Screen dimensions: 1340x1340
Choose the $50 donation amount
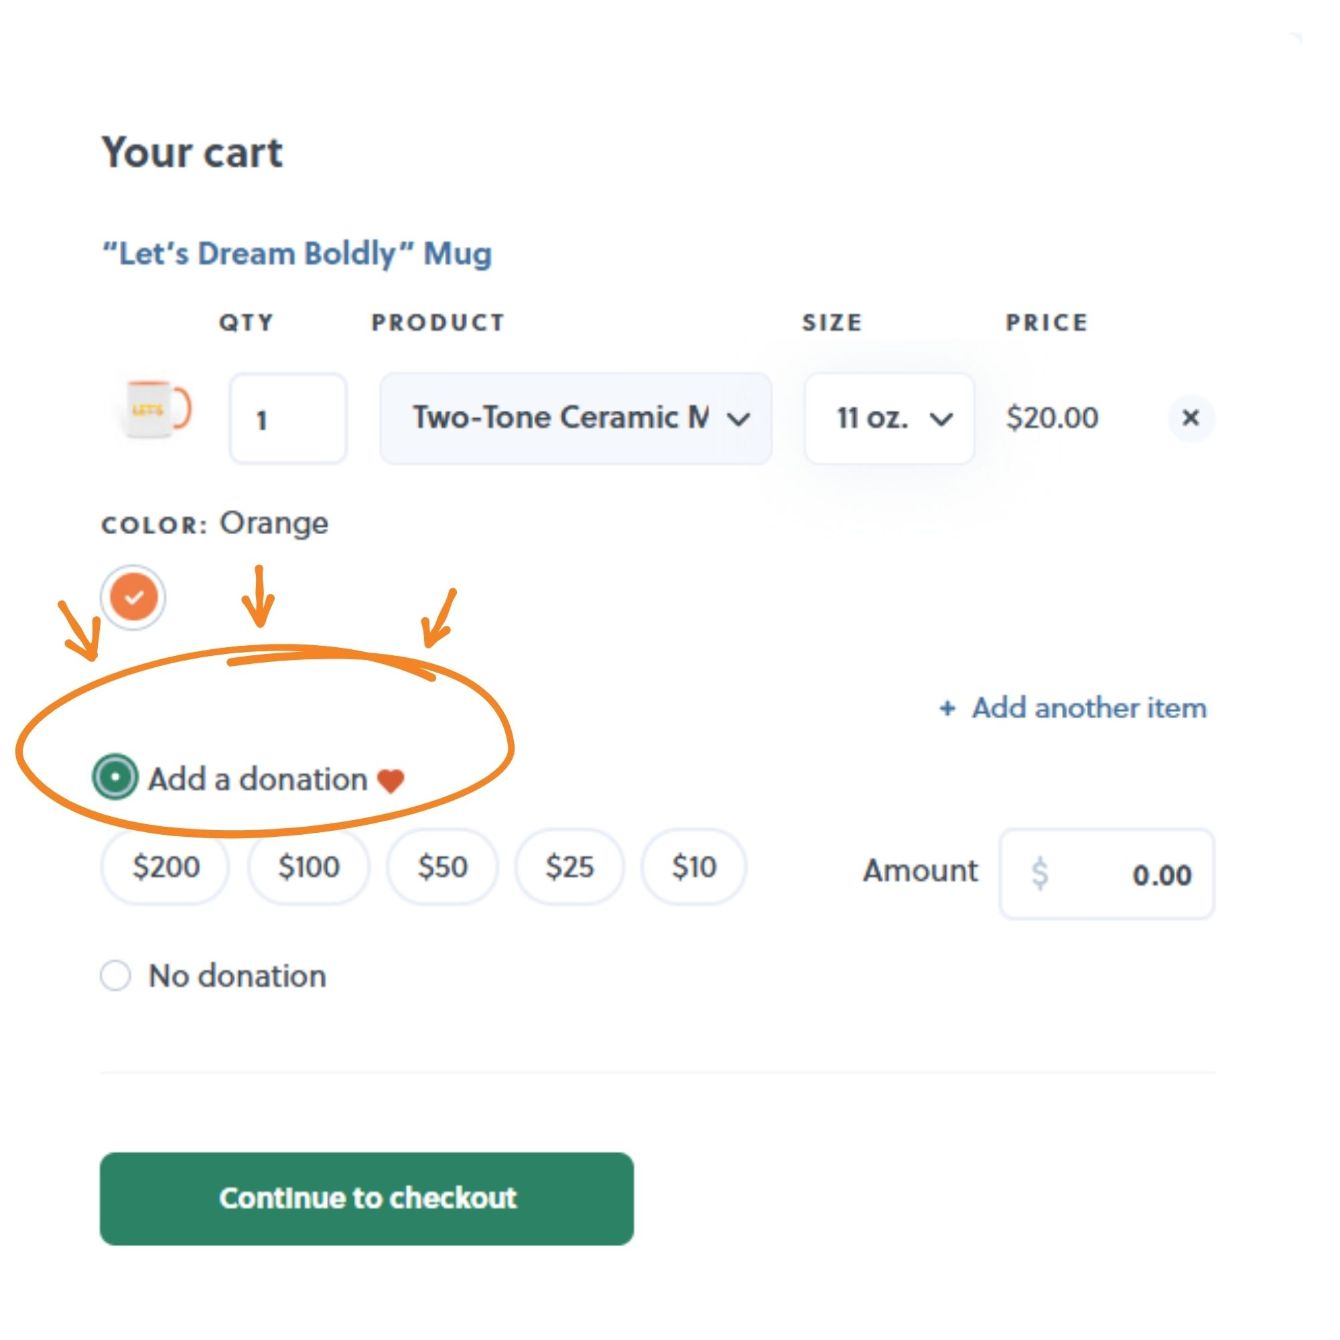pos(443,867)
